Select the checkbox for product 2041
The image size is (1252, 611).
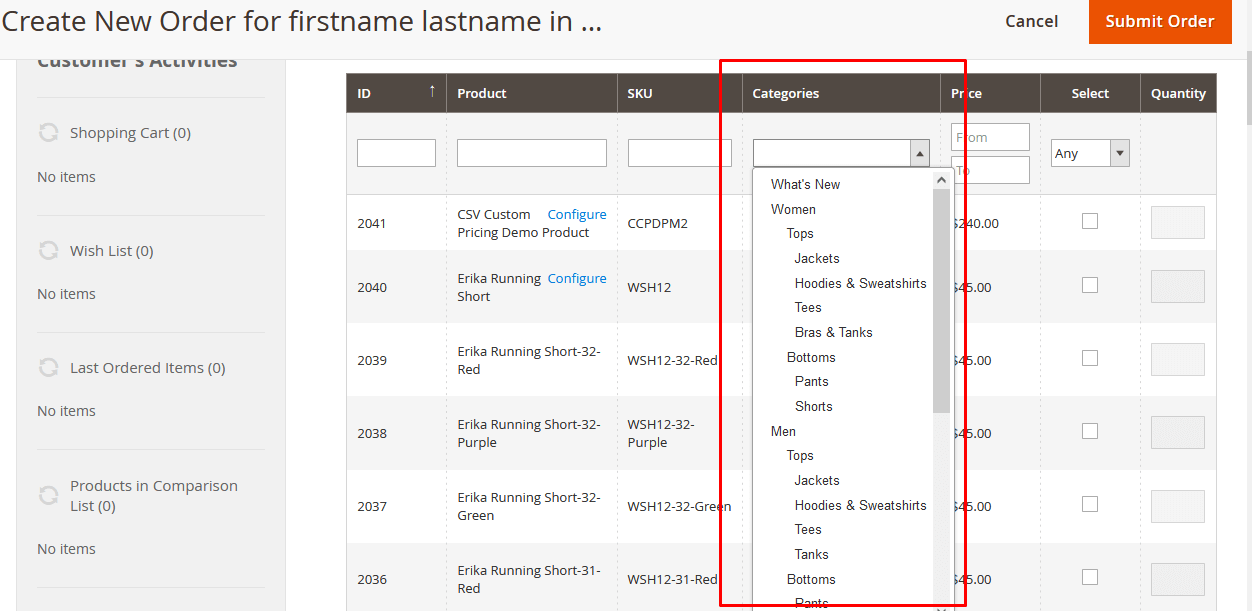click(1089, 221)
